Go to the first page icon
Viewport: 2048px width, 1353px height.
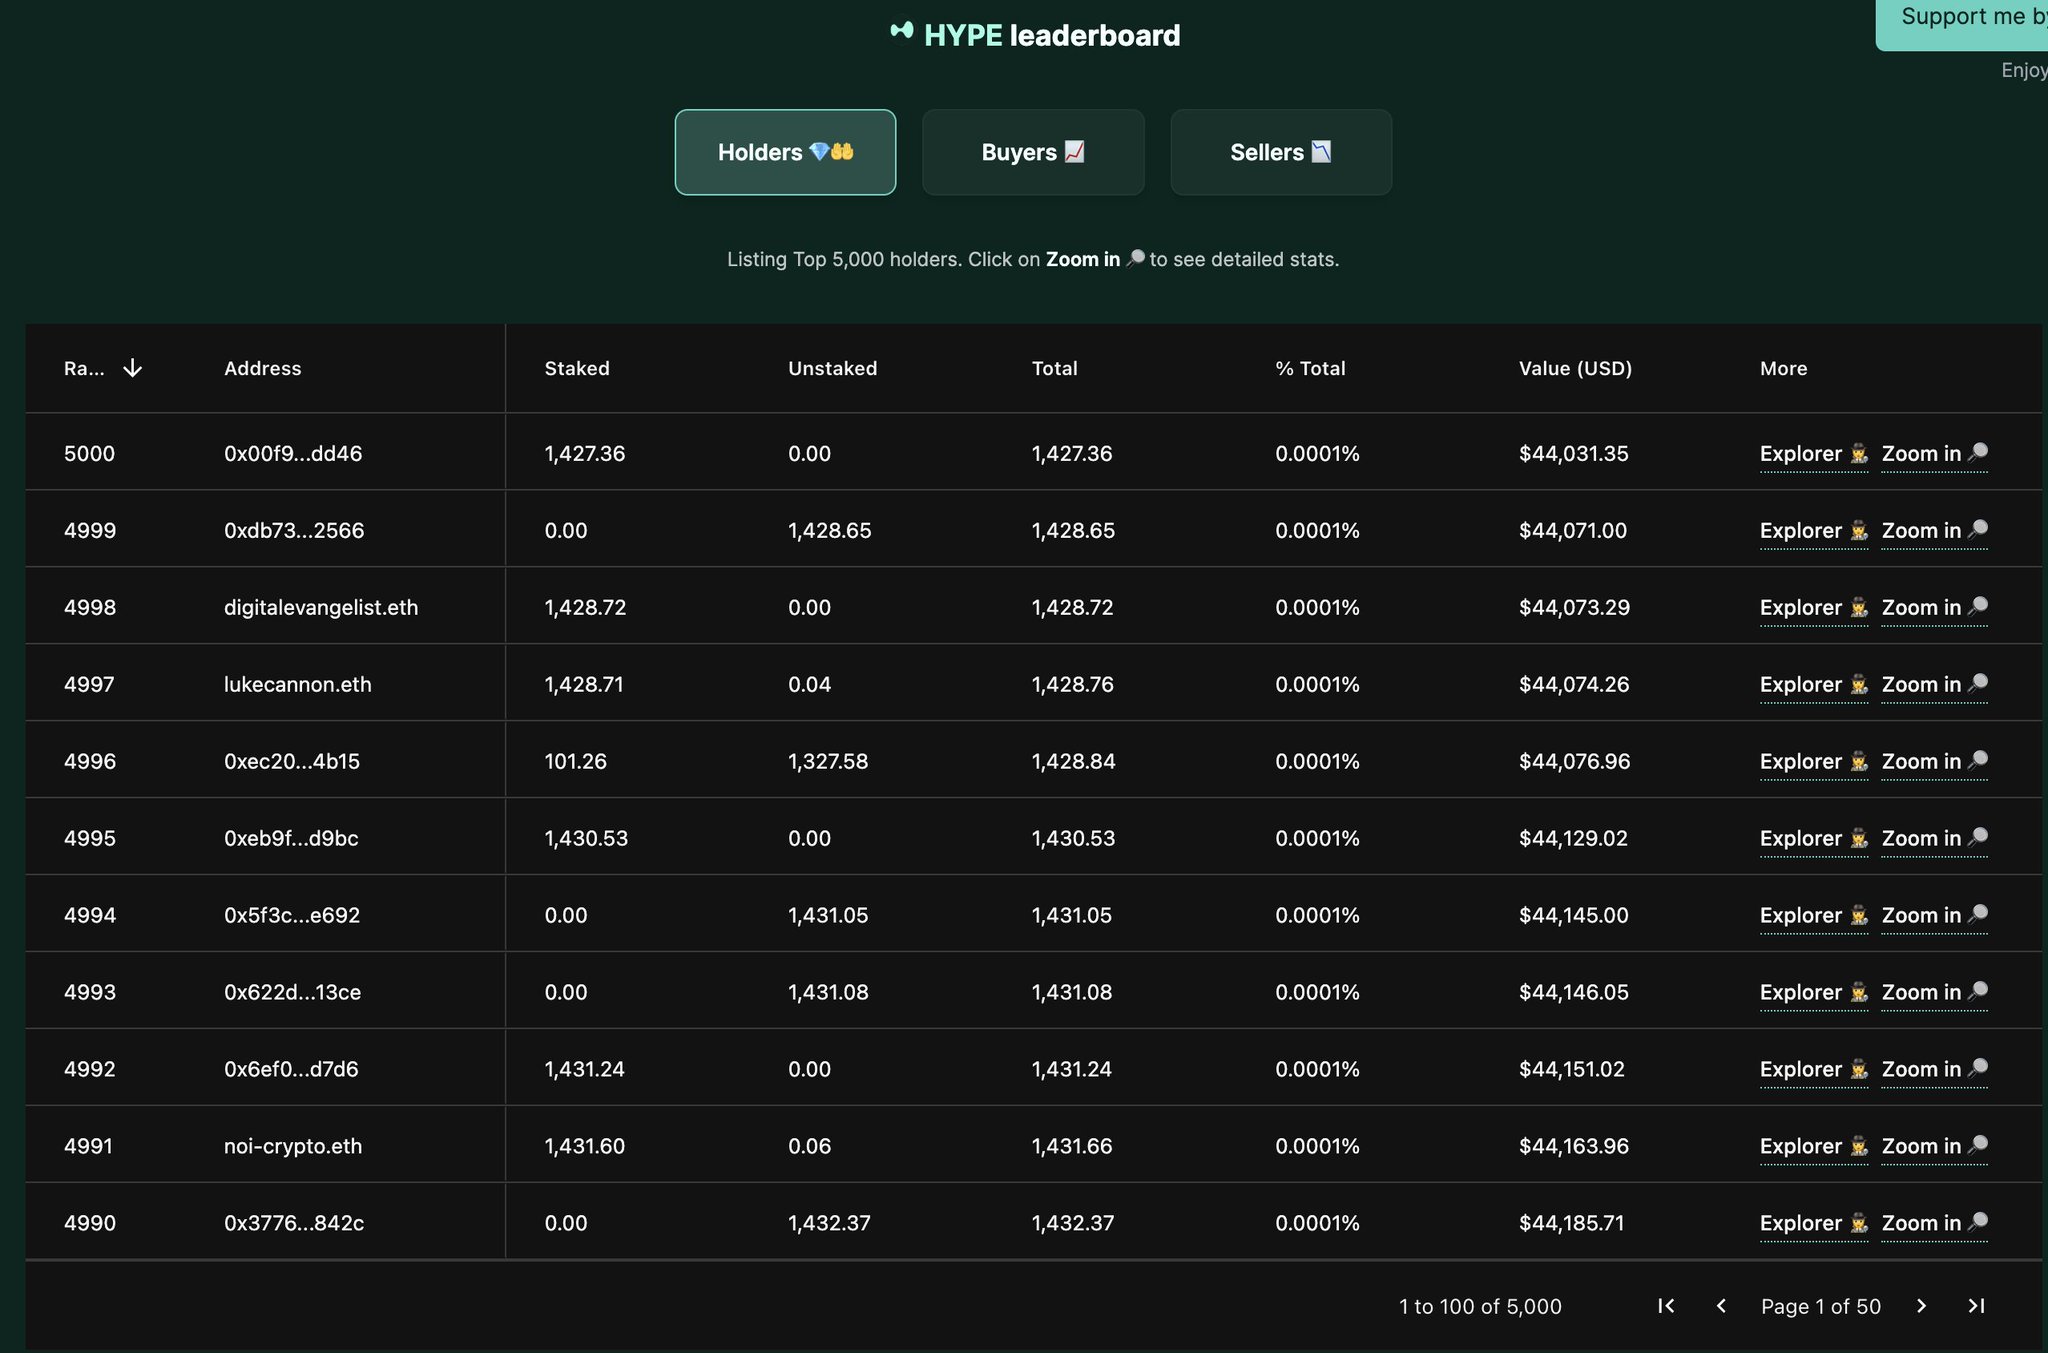pos(1666,1306)
